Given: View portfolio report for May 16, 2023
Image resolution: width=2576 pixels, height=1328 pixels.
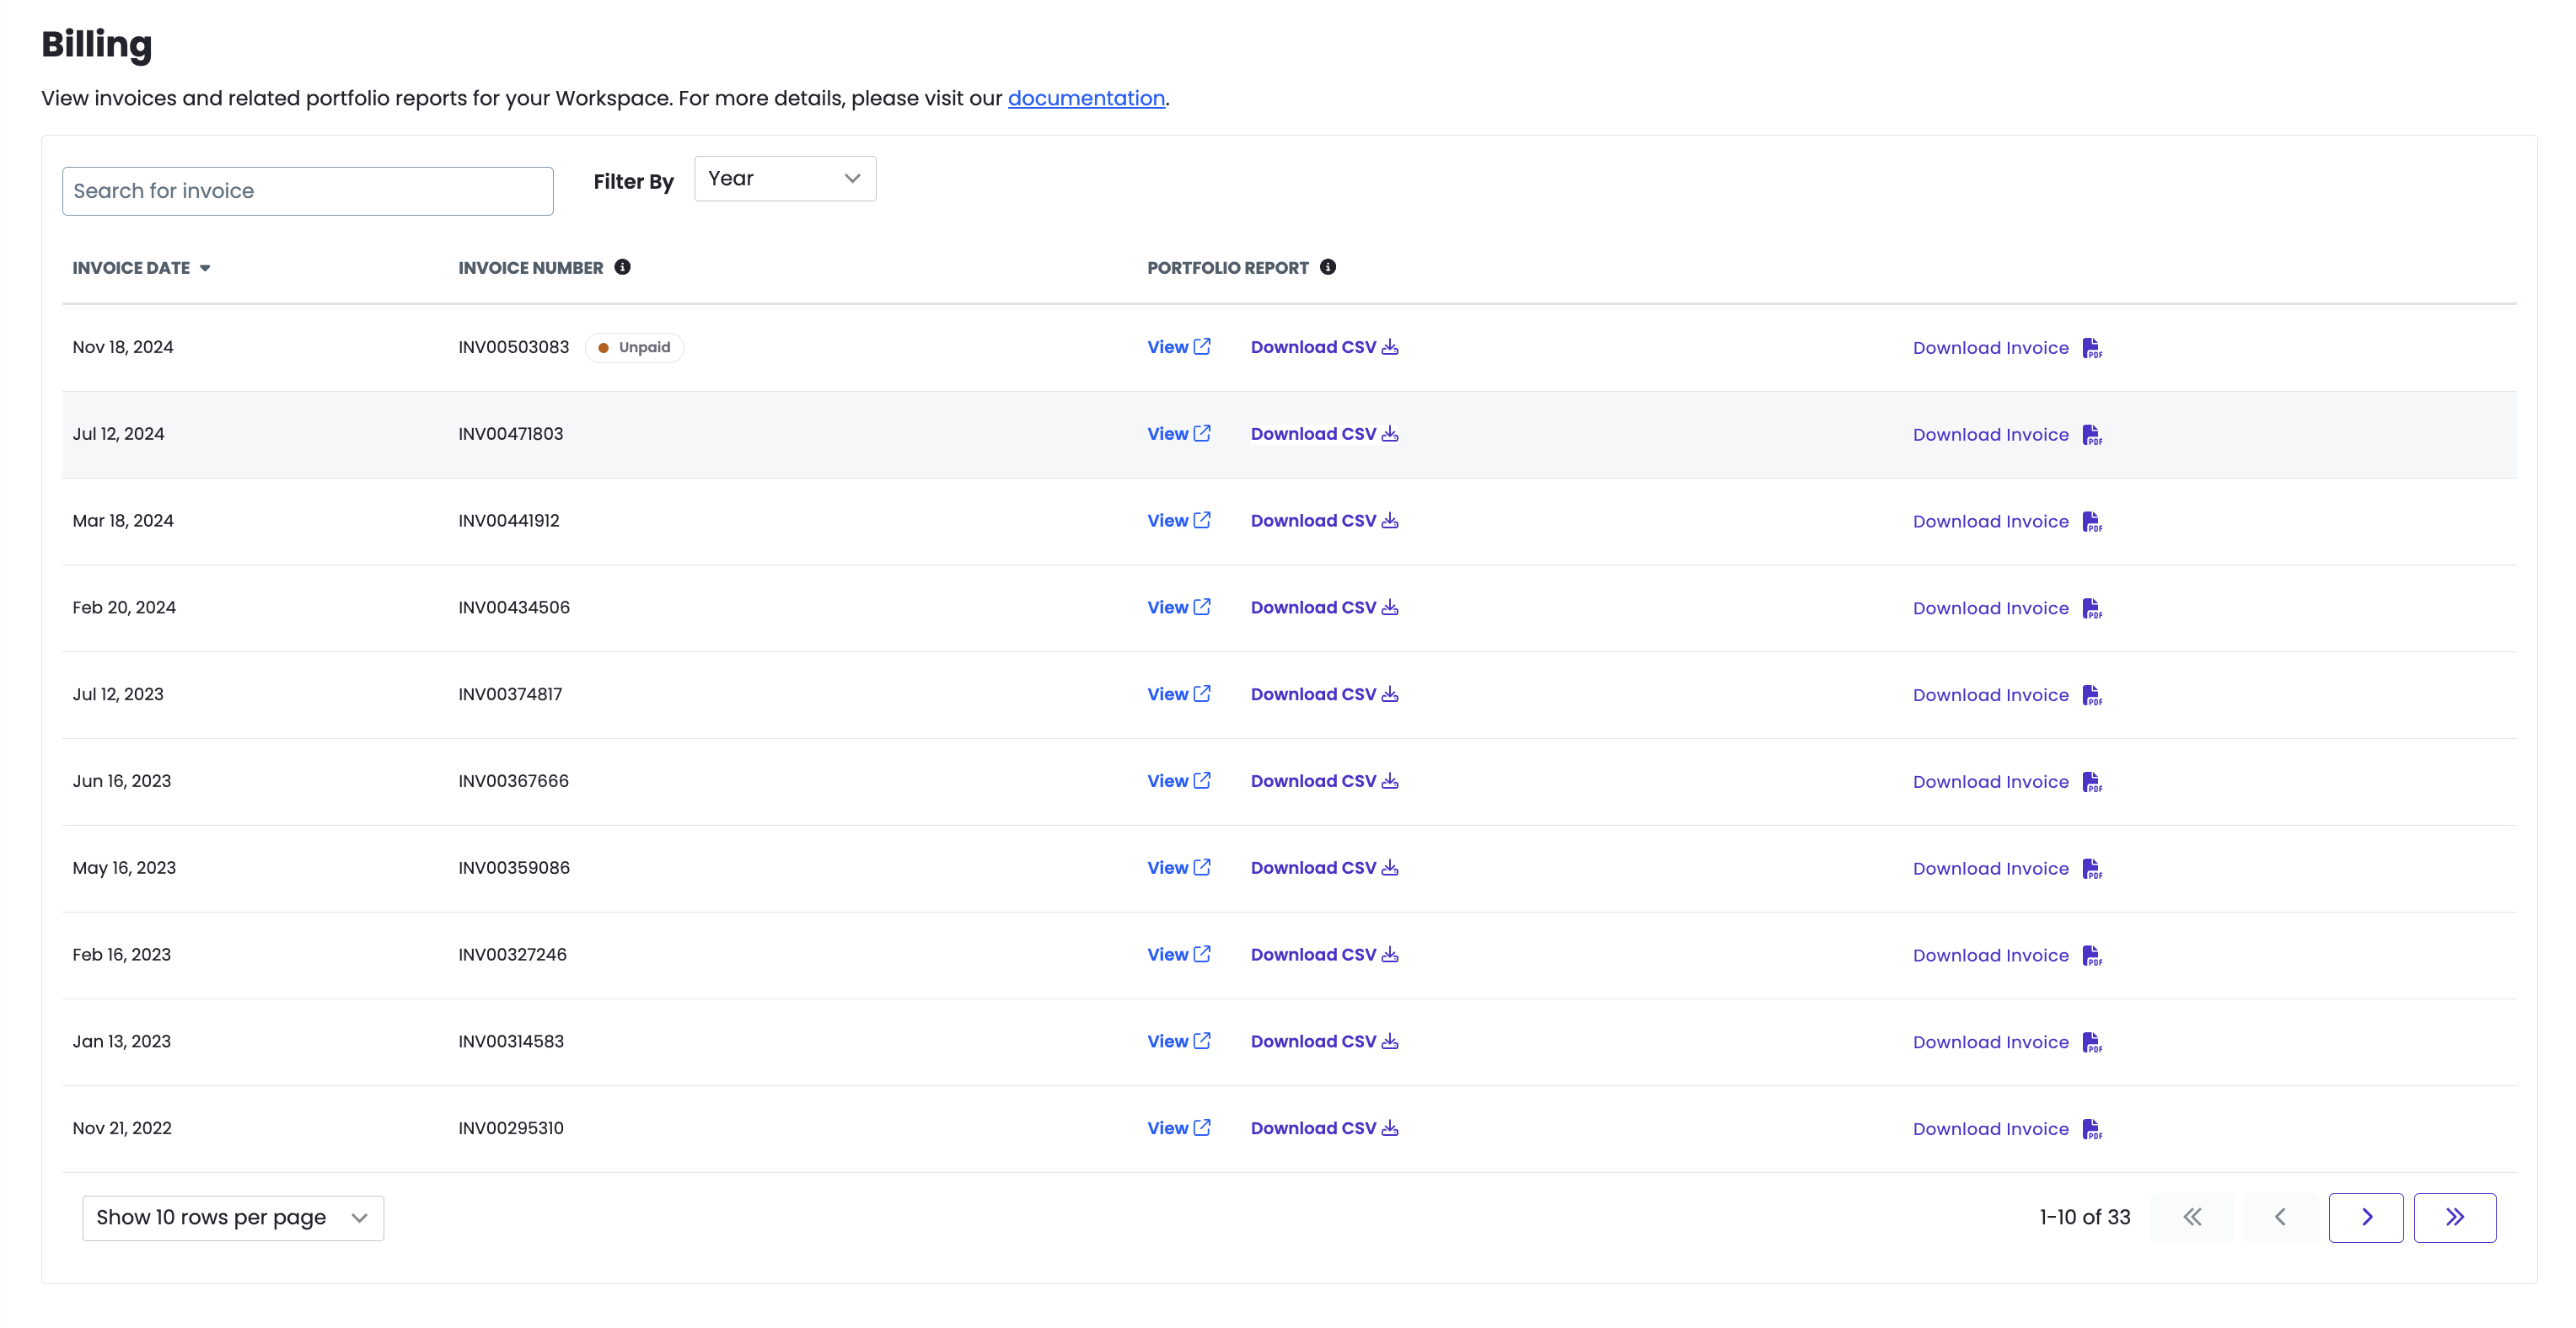Looking at the screenshot, I should click(1167, 868).
